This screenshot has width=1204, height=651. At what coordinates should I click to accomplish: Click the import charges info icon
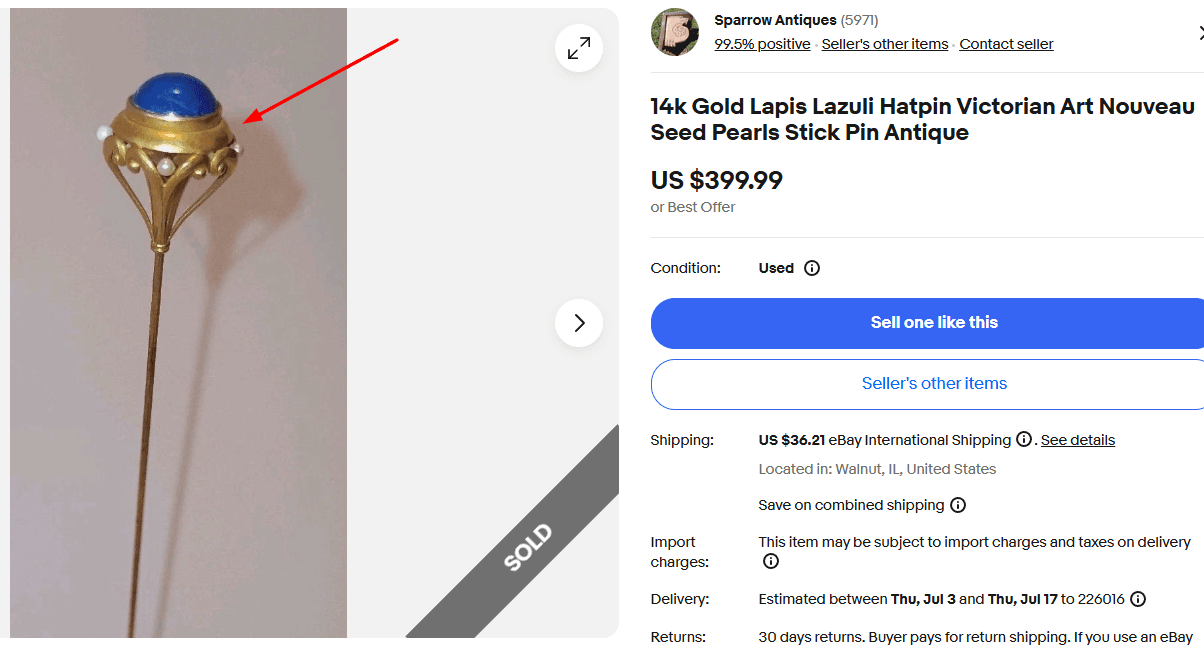770,561
